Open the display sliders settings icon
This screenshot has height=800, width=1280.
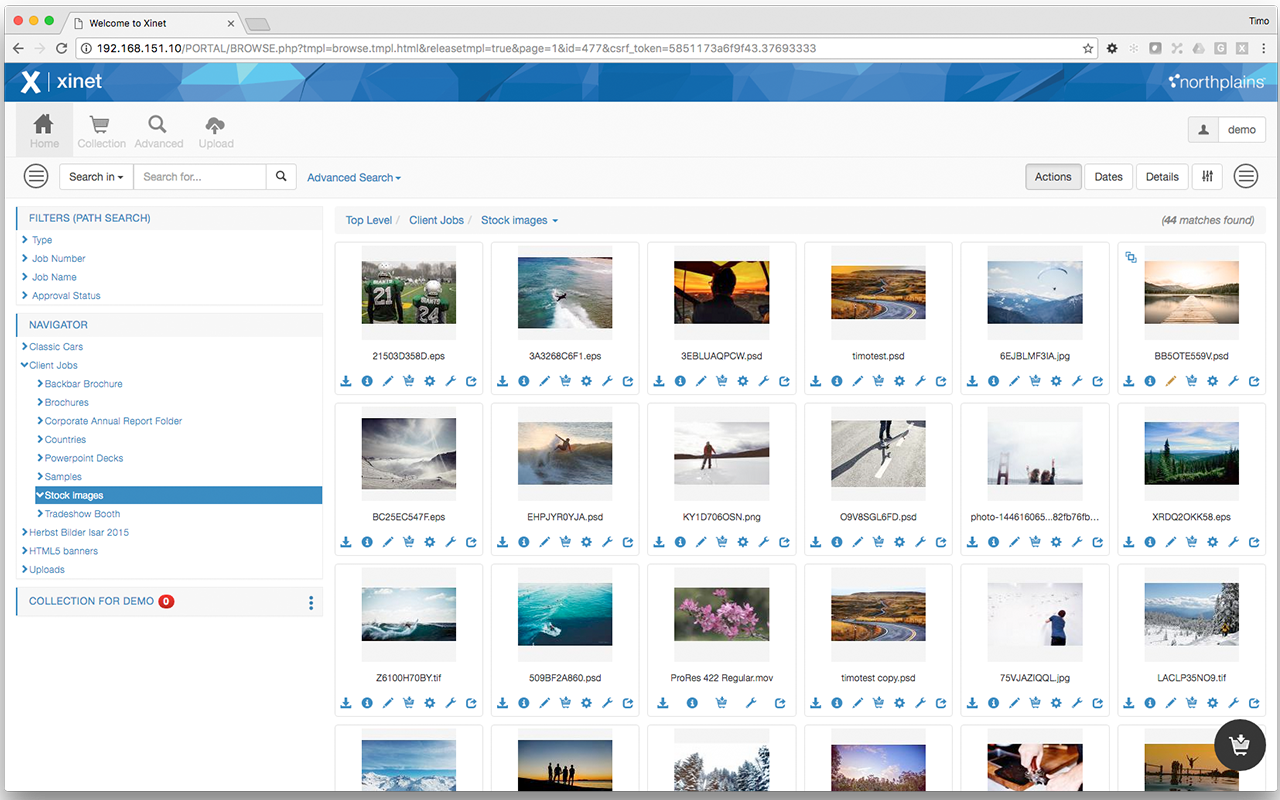click(x=1208, y=177)
